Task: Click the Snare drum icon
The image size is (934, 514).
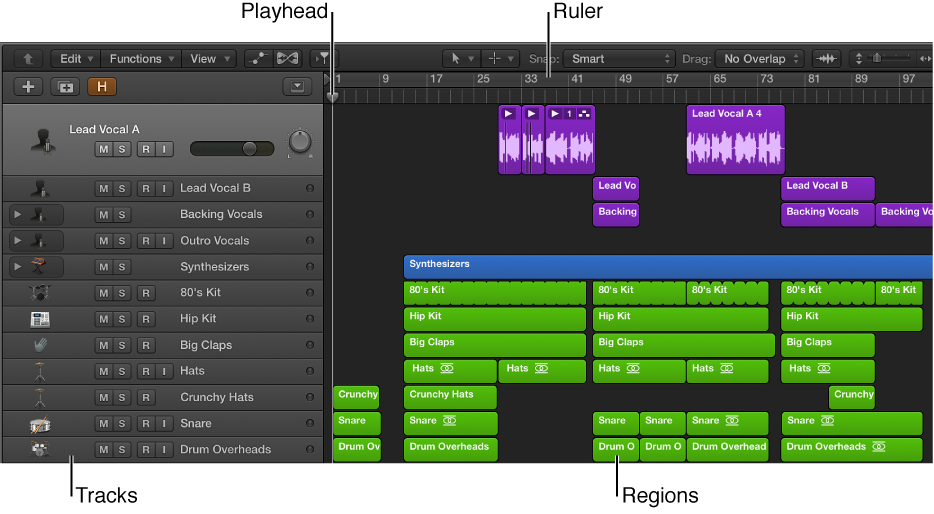Action: 40,424
